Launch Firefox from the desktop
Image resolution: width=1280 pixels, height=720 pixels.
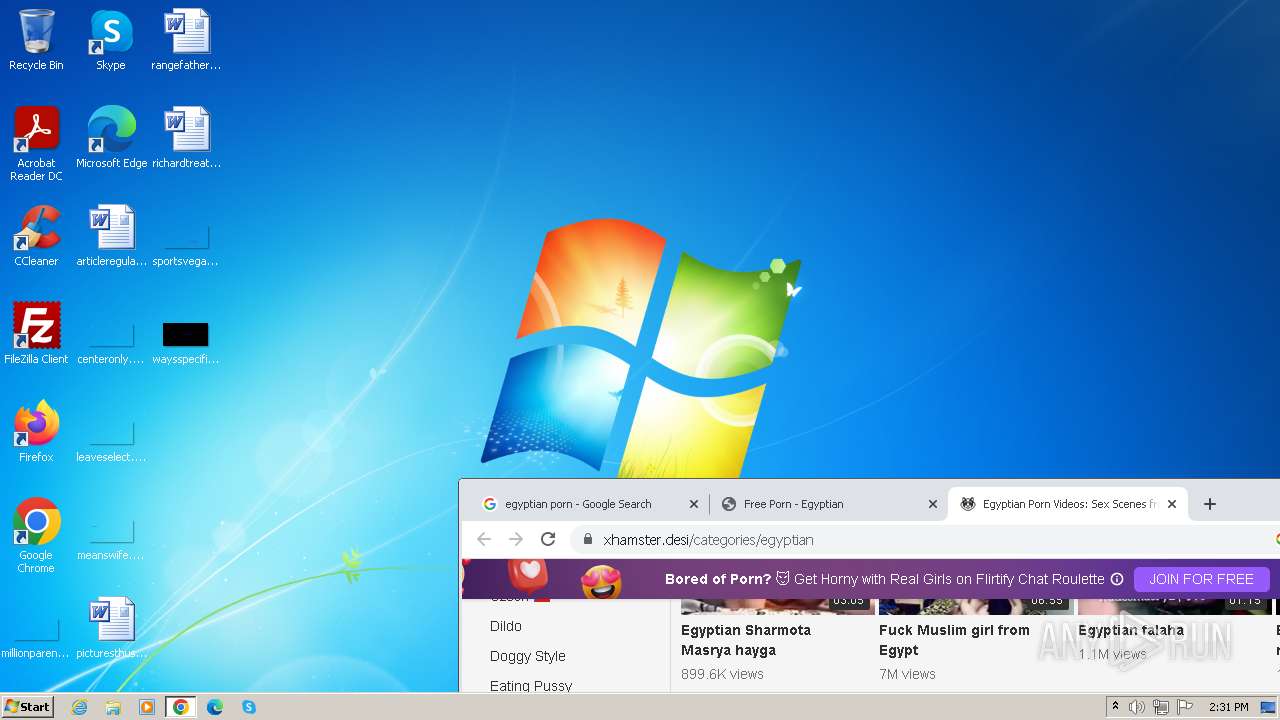[x=36, y=432]
